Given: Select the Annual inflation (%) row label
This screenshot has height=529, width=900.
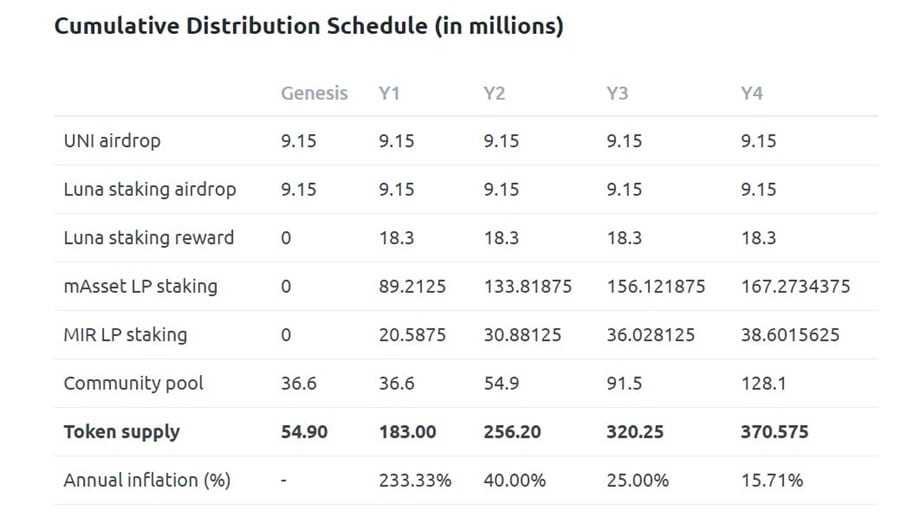Looking at the screenshot, I should [147, 480].
